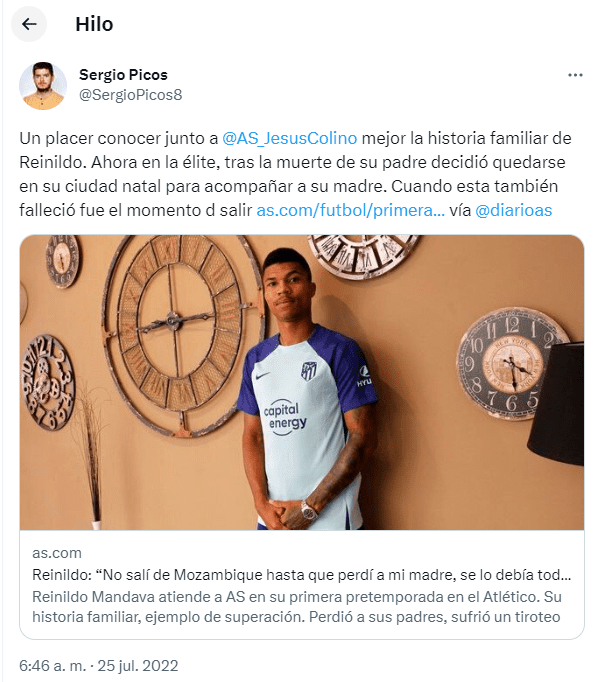The image size is (602, 682).
Task: Click the New York clock in the photo
Action: 509,364
